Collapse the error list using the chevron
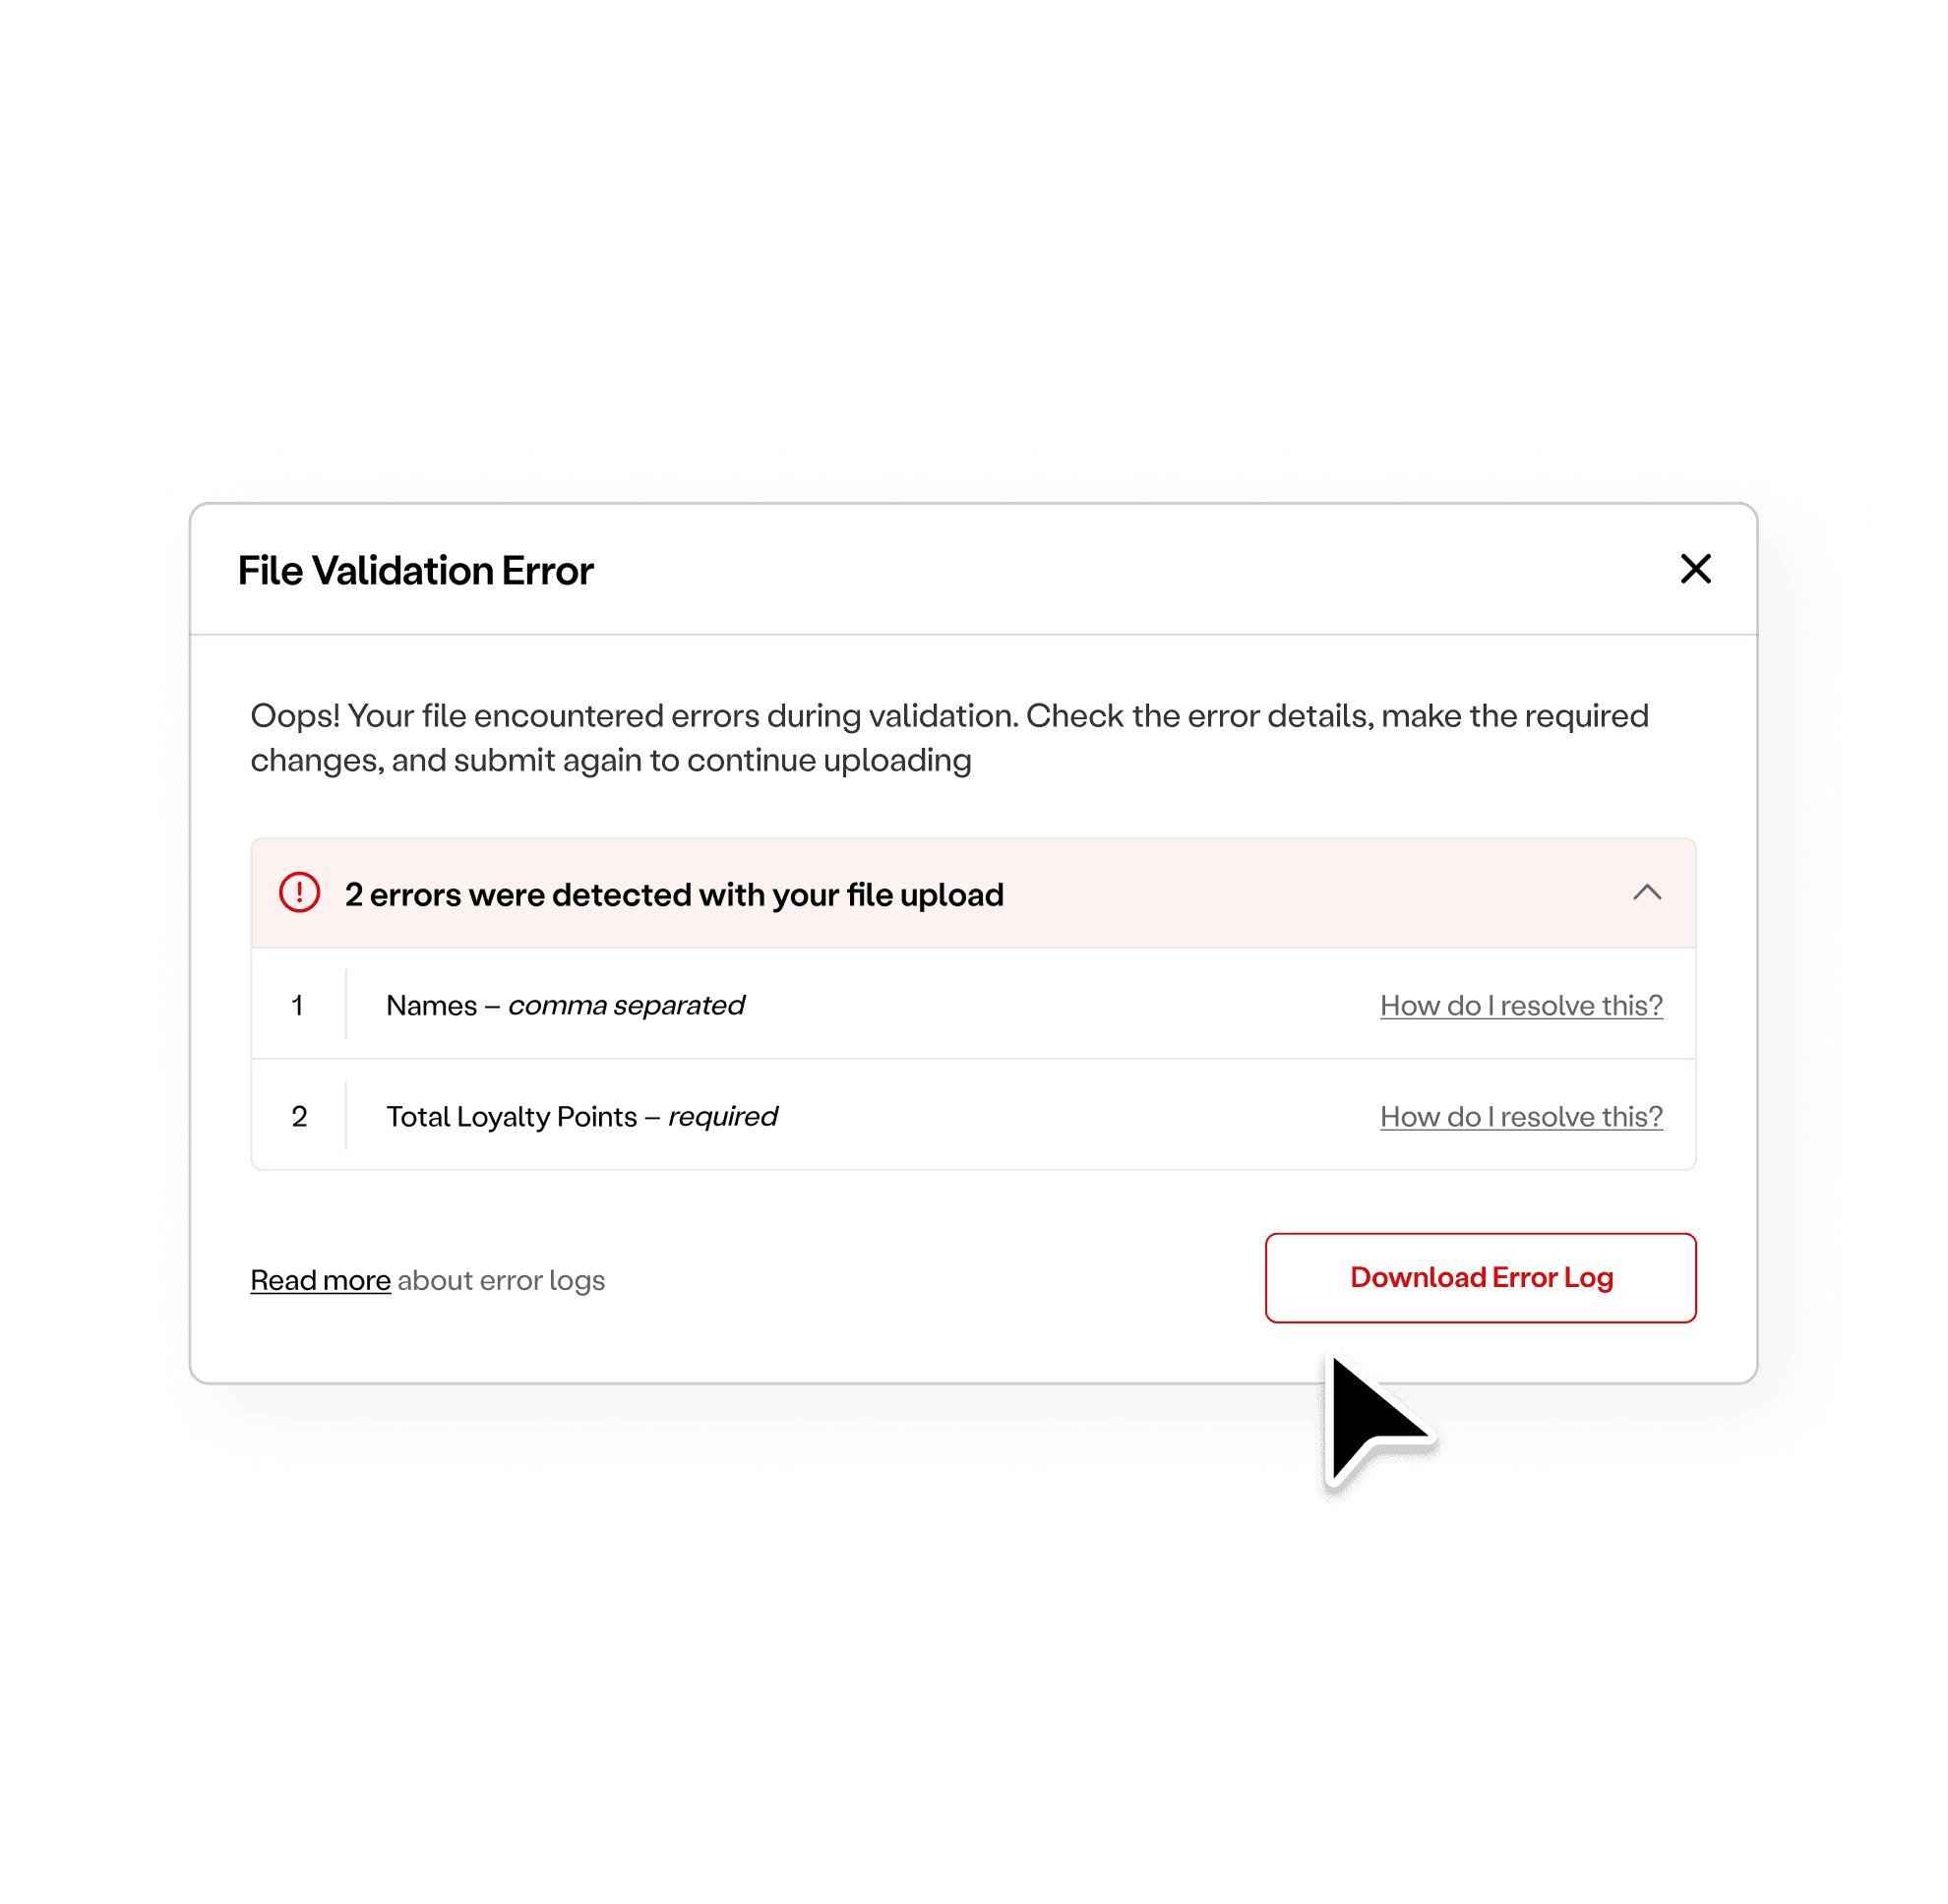 click(x=1646, y=893)
